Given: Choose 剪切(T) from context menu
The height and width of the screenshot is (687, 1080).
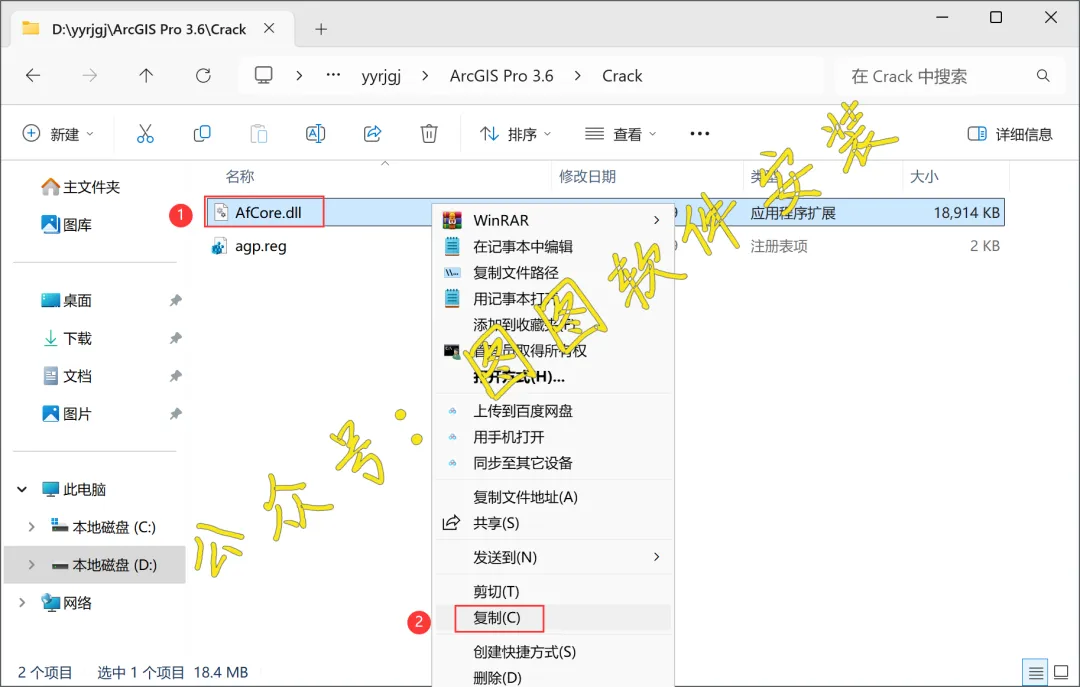Looking at the screenshot, I should pyautogui.click(x=553, y=591).
